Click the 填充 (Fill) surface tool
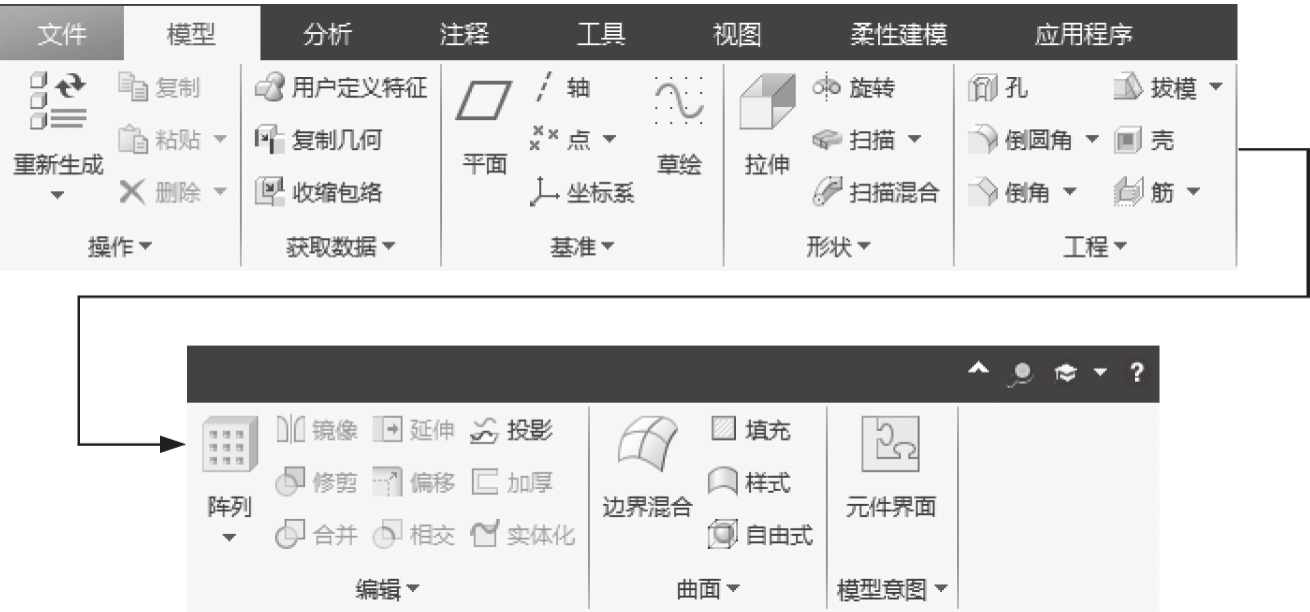1310x612 pixels. coord(750,431)
